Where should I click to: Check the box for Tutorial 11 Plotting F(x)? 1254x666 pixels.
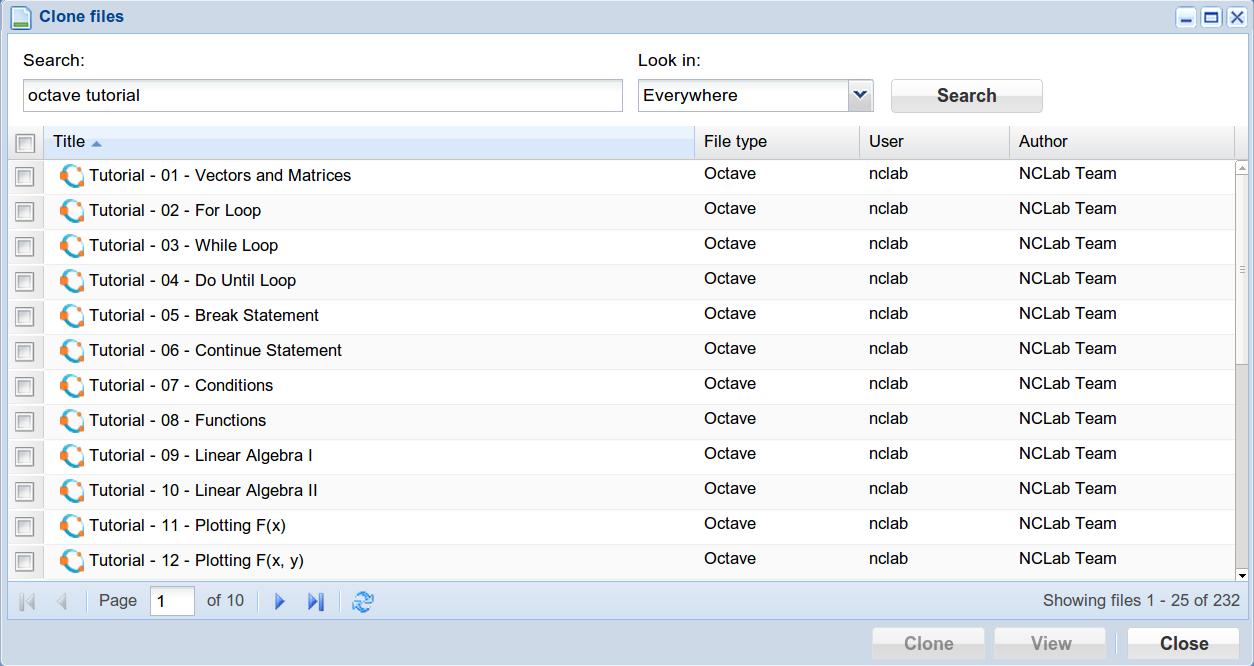pos(25,527)
